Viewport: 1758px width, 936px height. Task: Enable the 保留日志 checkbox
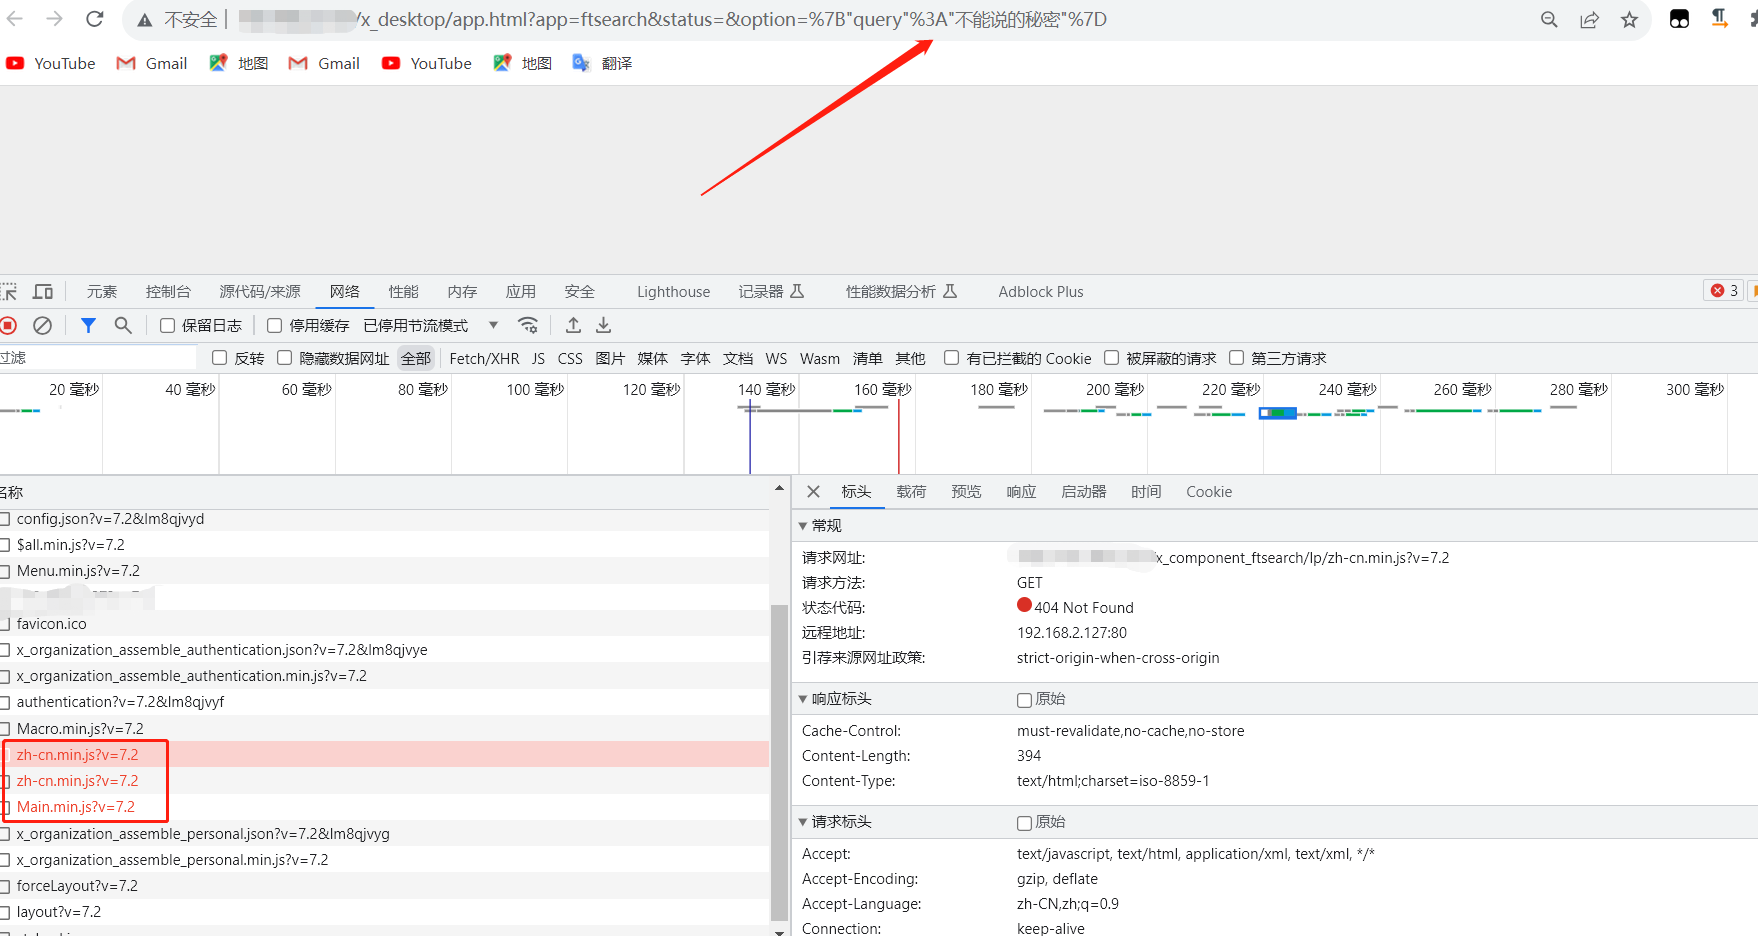click(168, 326)
